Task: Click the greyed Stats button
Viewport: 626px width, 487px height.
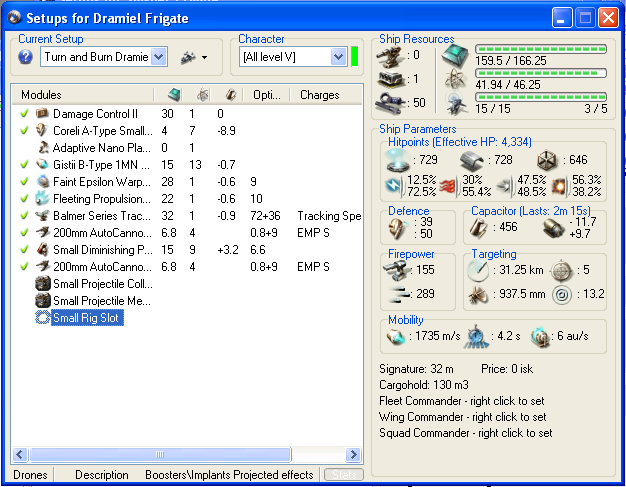Action: [x=344, y=475]
